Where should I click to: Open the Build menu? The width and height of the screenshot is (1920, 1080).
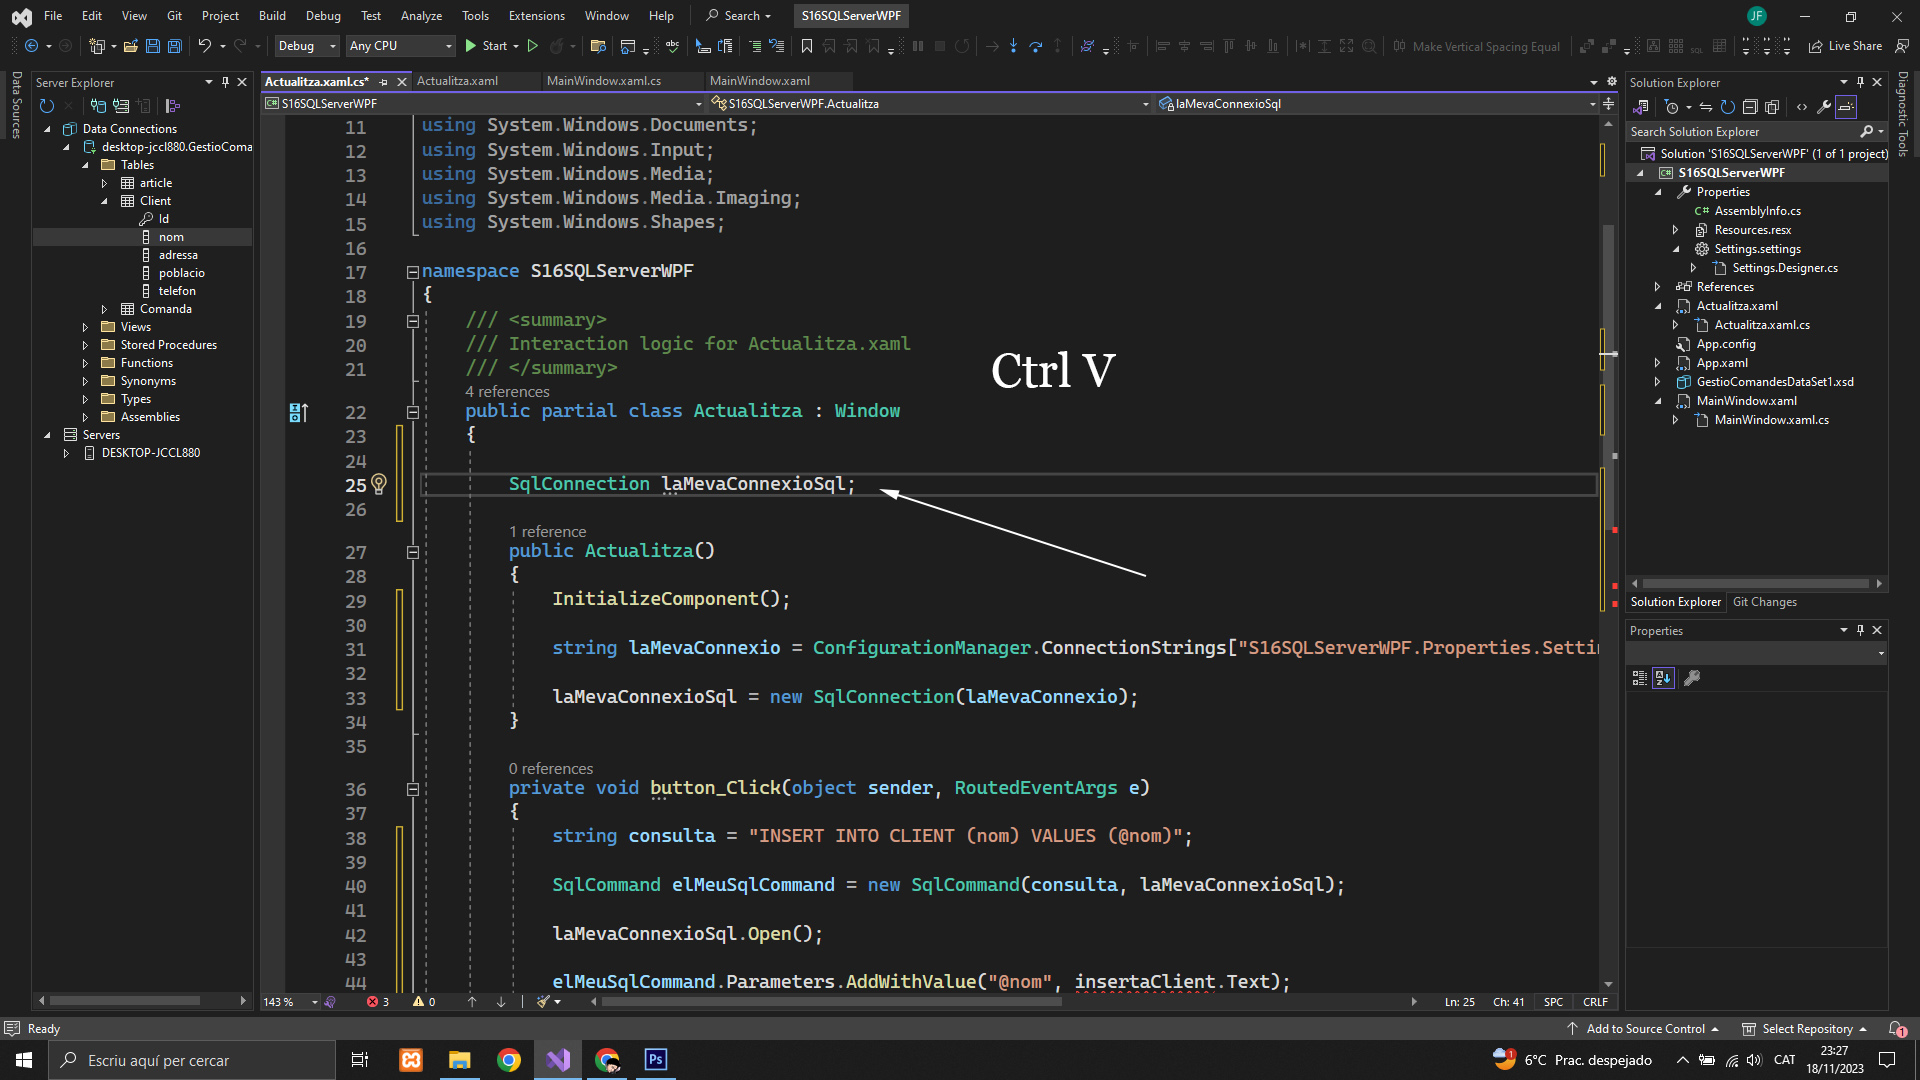[271, 15]
